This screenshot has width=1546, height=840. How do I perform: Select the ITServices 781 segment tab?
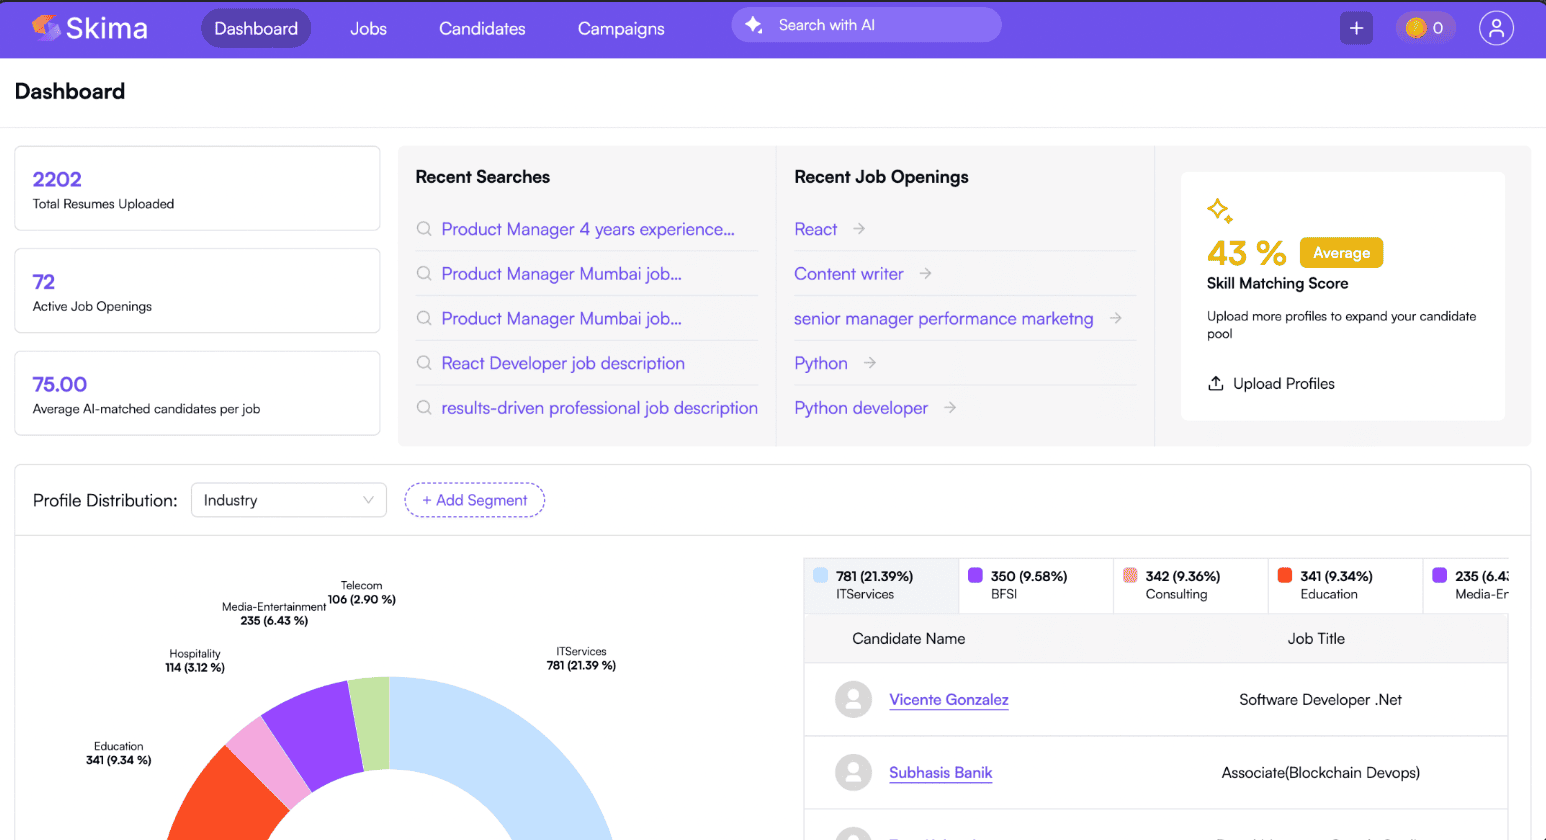coord(881,585)
